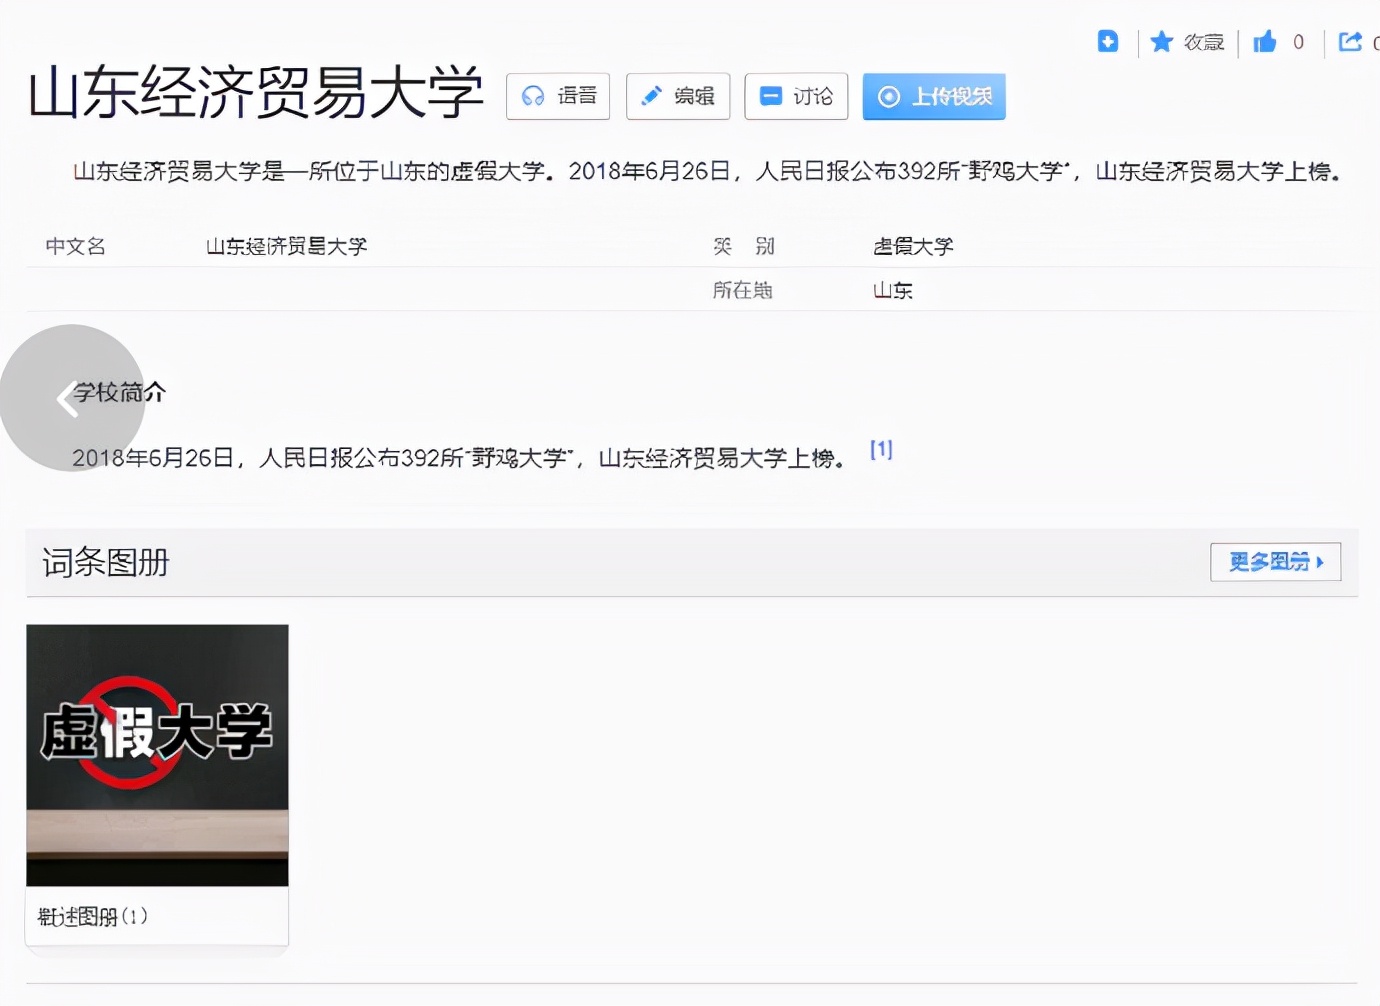Screen dimensions: 1380x1006
Task: Expand 更多图册 to view more albums
Action: pyautogui.click(x=1275, y=562)
